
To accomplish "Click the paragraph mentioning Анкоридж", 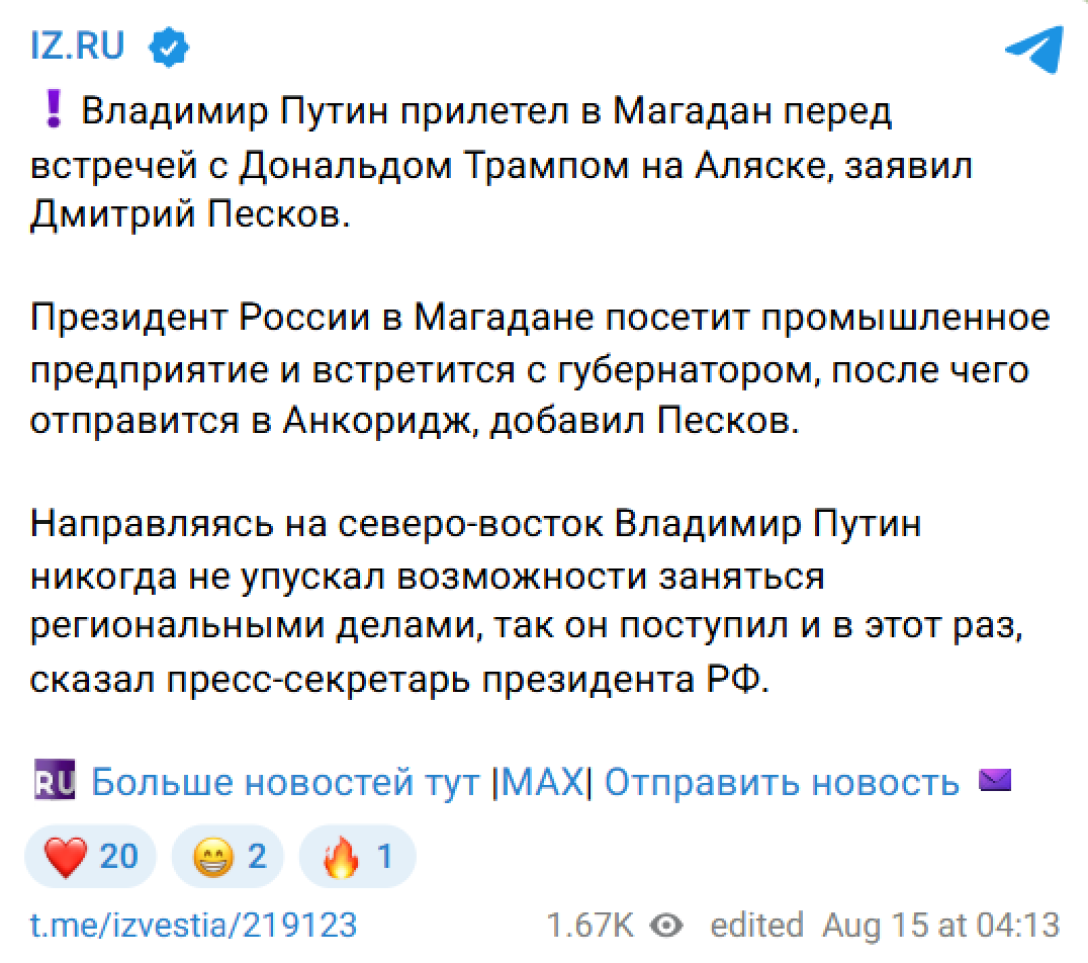I will tap(540, 370).
